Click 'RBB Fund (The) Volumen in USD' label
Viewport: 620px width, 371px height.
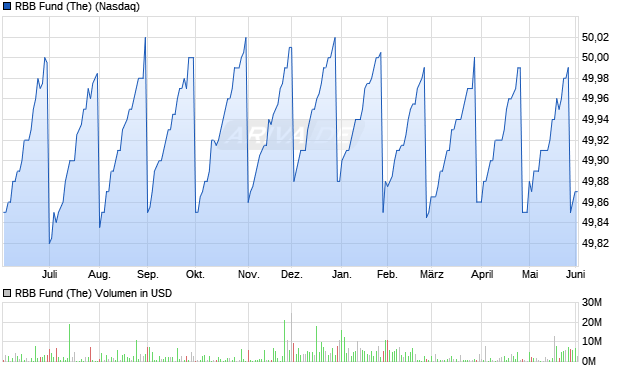point(93,293)
